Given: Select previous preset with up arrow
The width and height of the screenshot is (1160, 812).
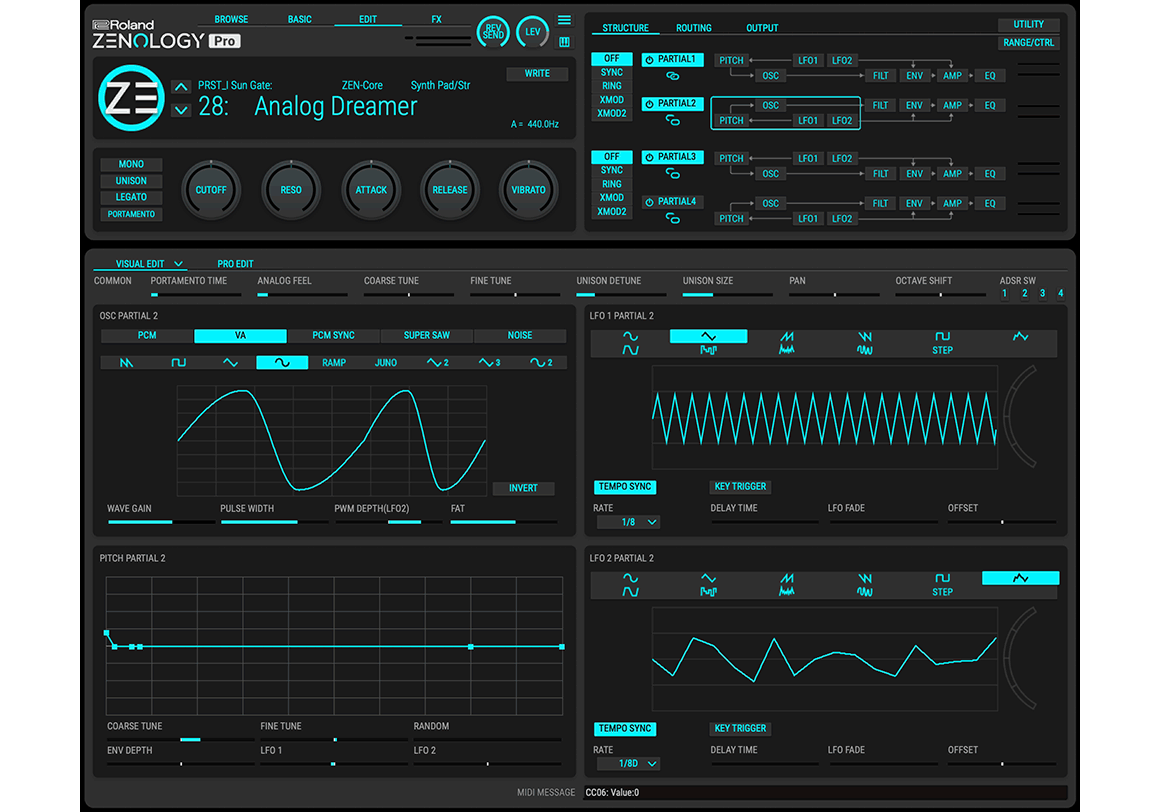Looking at the screenshot, I should coord(181,87).
